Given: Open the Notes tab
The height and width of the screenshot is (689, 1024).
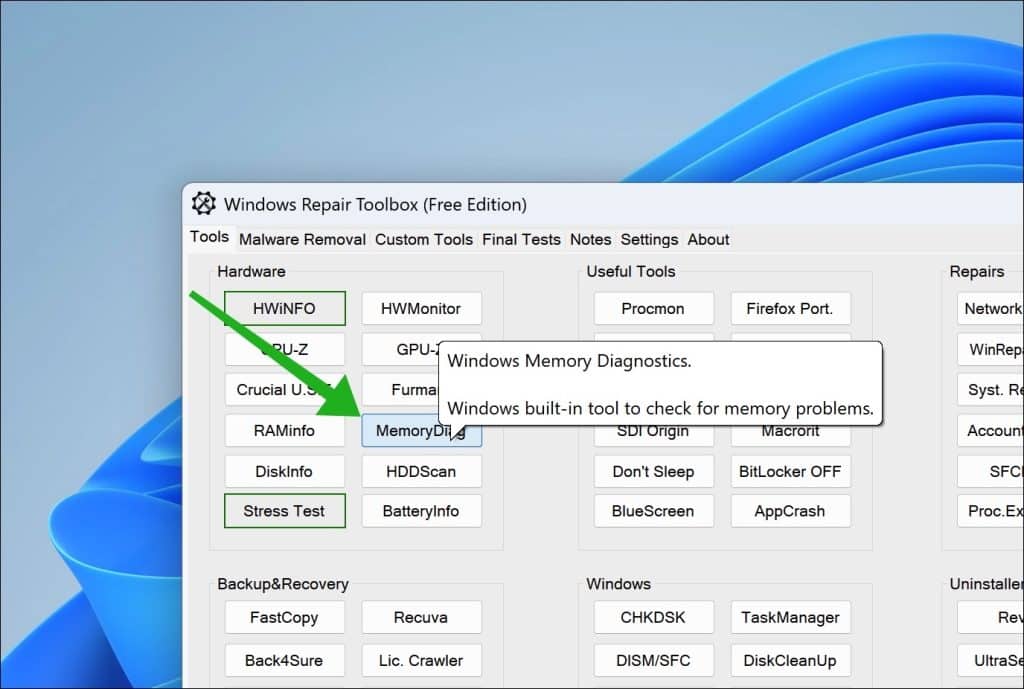Looking at the screenshot, I should coord(590,239).
